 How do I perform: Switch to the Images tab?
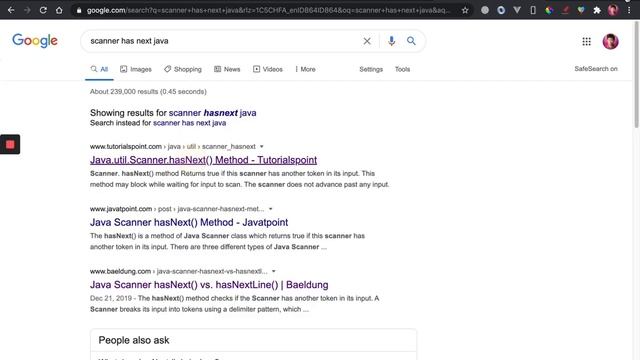[136, 69]
